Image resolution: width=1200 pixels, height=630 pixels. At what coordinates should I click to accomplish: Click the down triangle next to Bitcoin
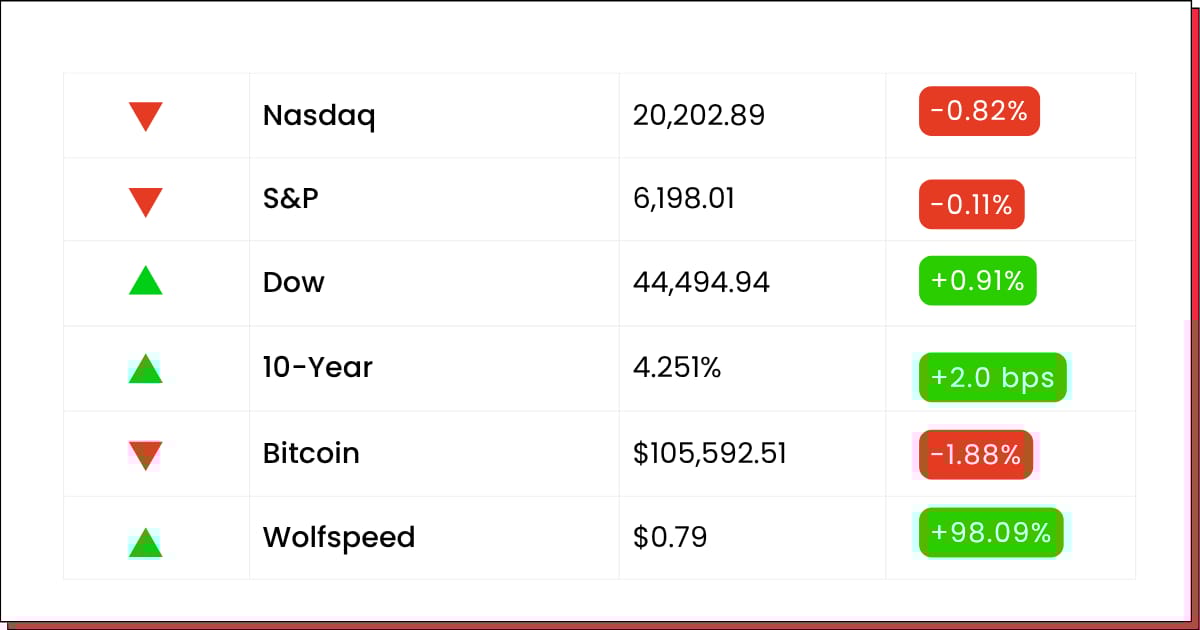146,456
